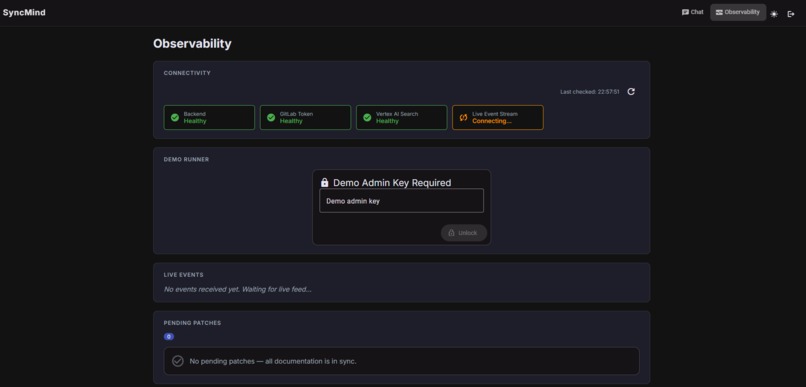The height and width of the screenshot is (387, 806).
Task: Select the Observability tab
Action: point(738,12)
